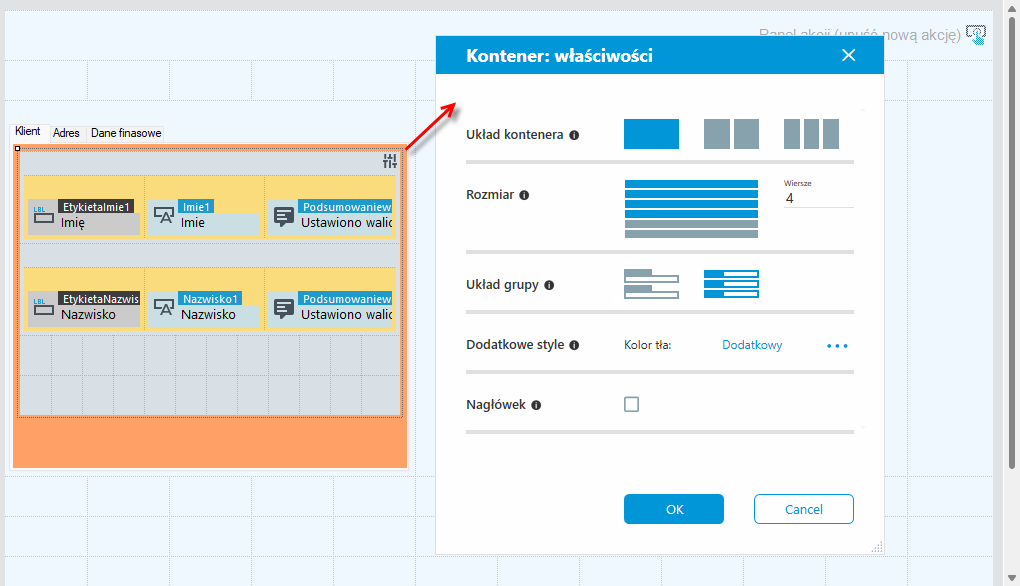Click info icon for Dodatkowe style
Viewport: 1020px width, 586px height.
tap(574, 345)
